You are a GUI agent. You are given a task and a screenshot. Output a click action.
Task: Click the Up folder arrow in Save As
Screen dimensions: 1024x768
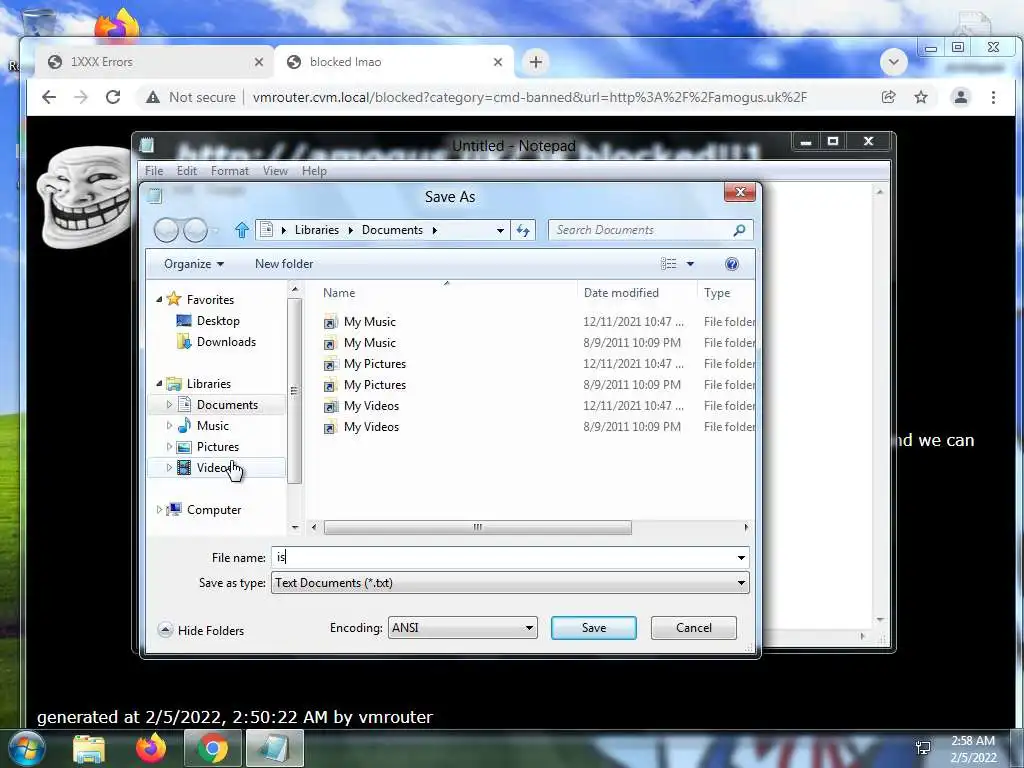click(242, 230)
